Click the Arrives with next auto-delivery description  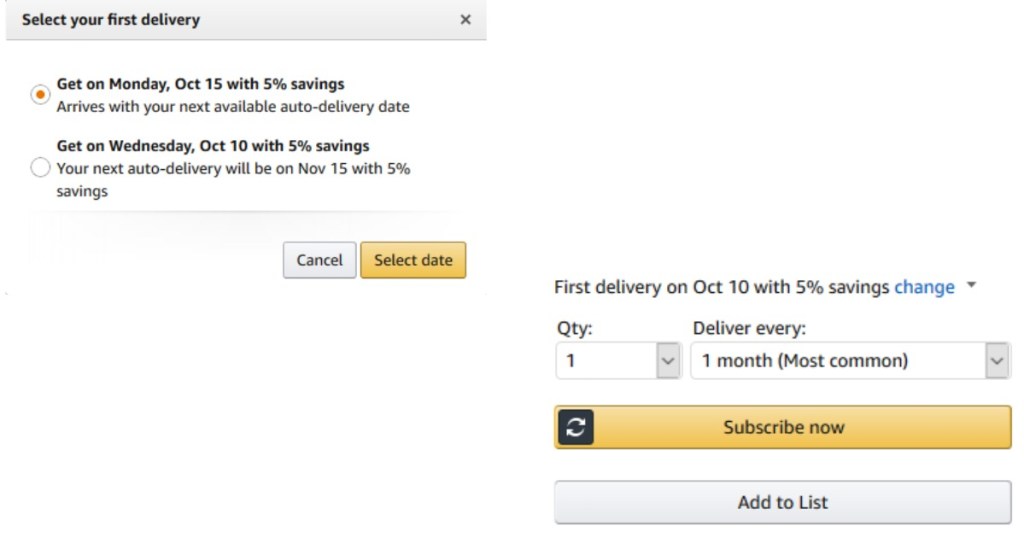coord(232,106)
